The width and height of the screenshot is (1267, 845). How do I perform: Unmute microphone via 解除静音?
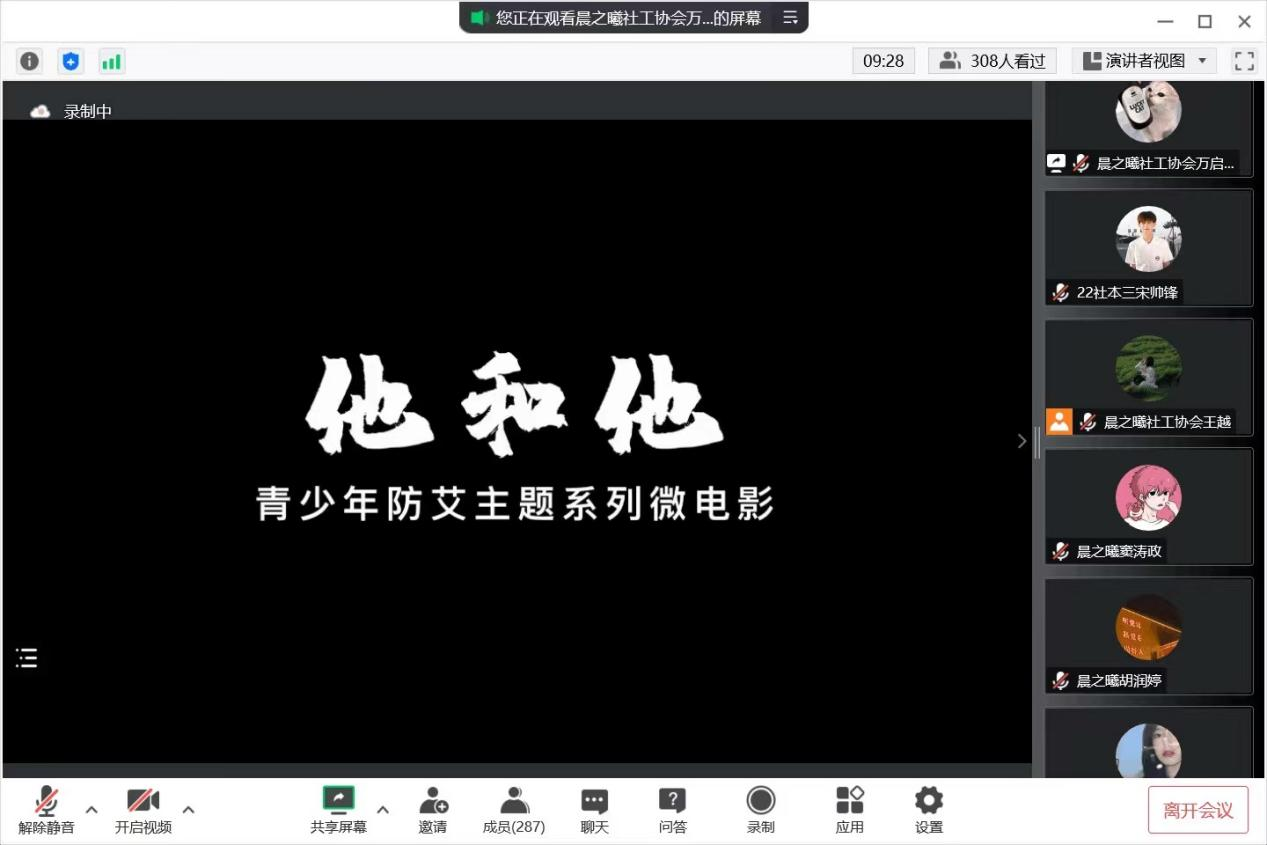pos(46,810)
